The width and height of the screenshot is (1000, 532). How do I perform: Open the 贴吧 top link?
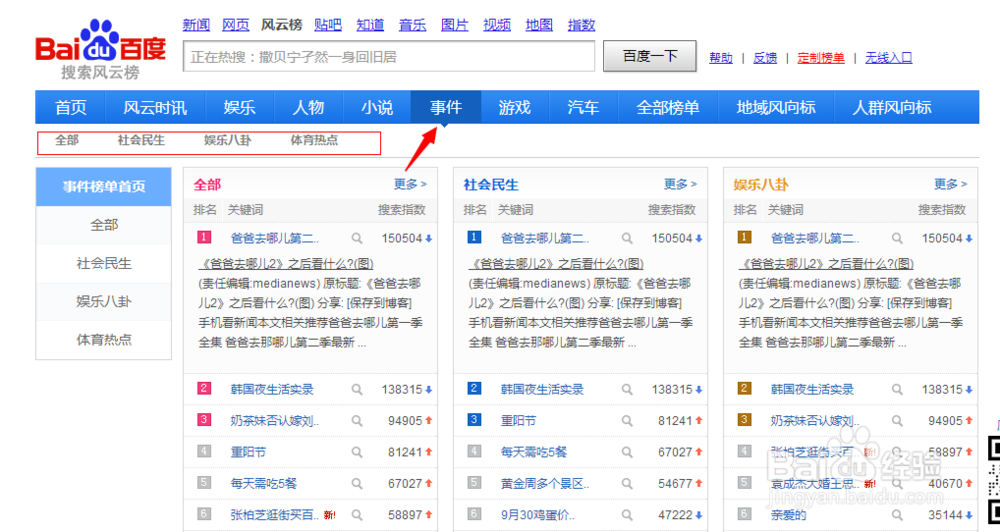point(328,25)
